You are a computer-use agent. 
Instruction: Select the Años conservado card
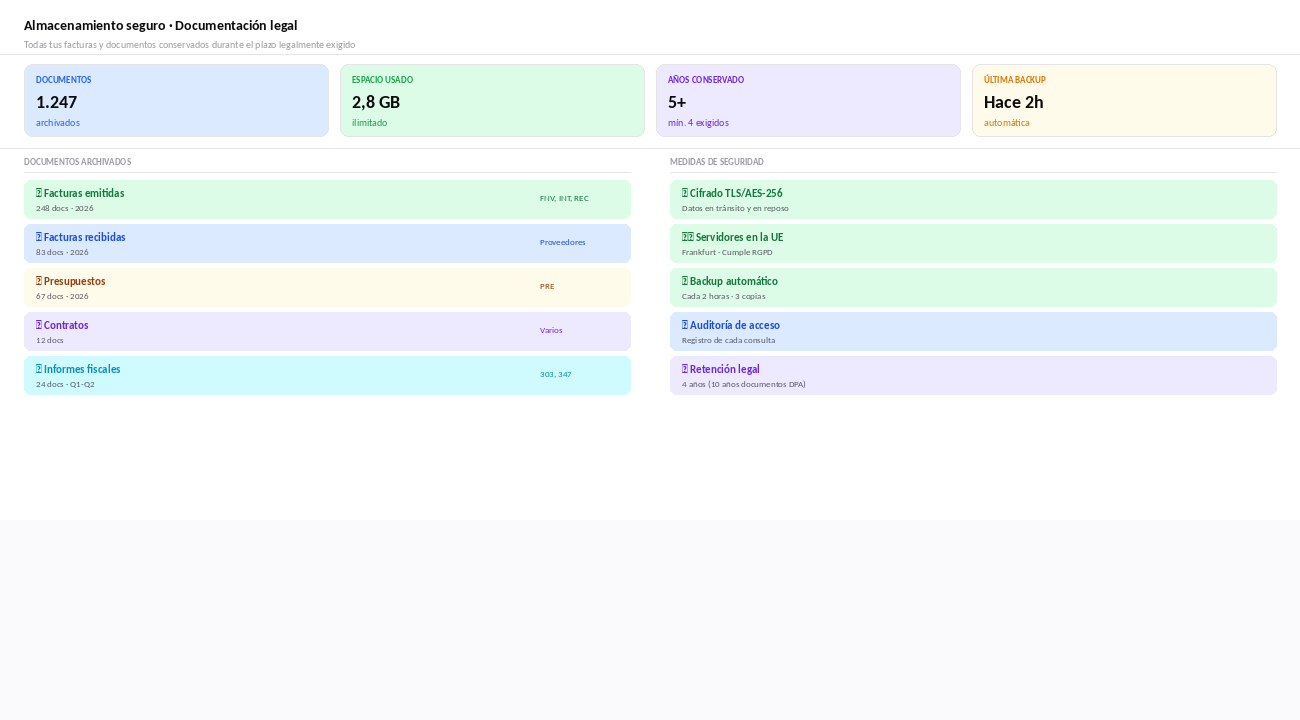(x=808, y=100)
